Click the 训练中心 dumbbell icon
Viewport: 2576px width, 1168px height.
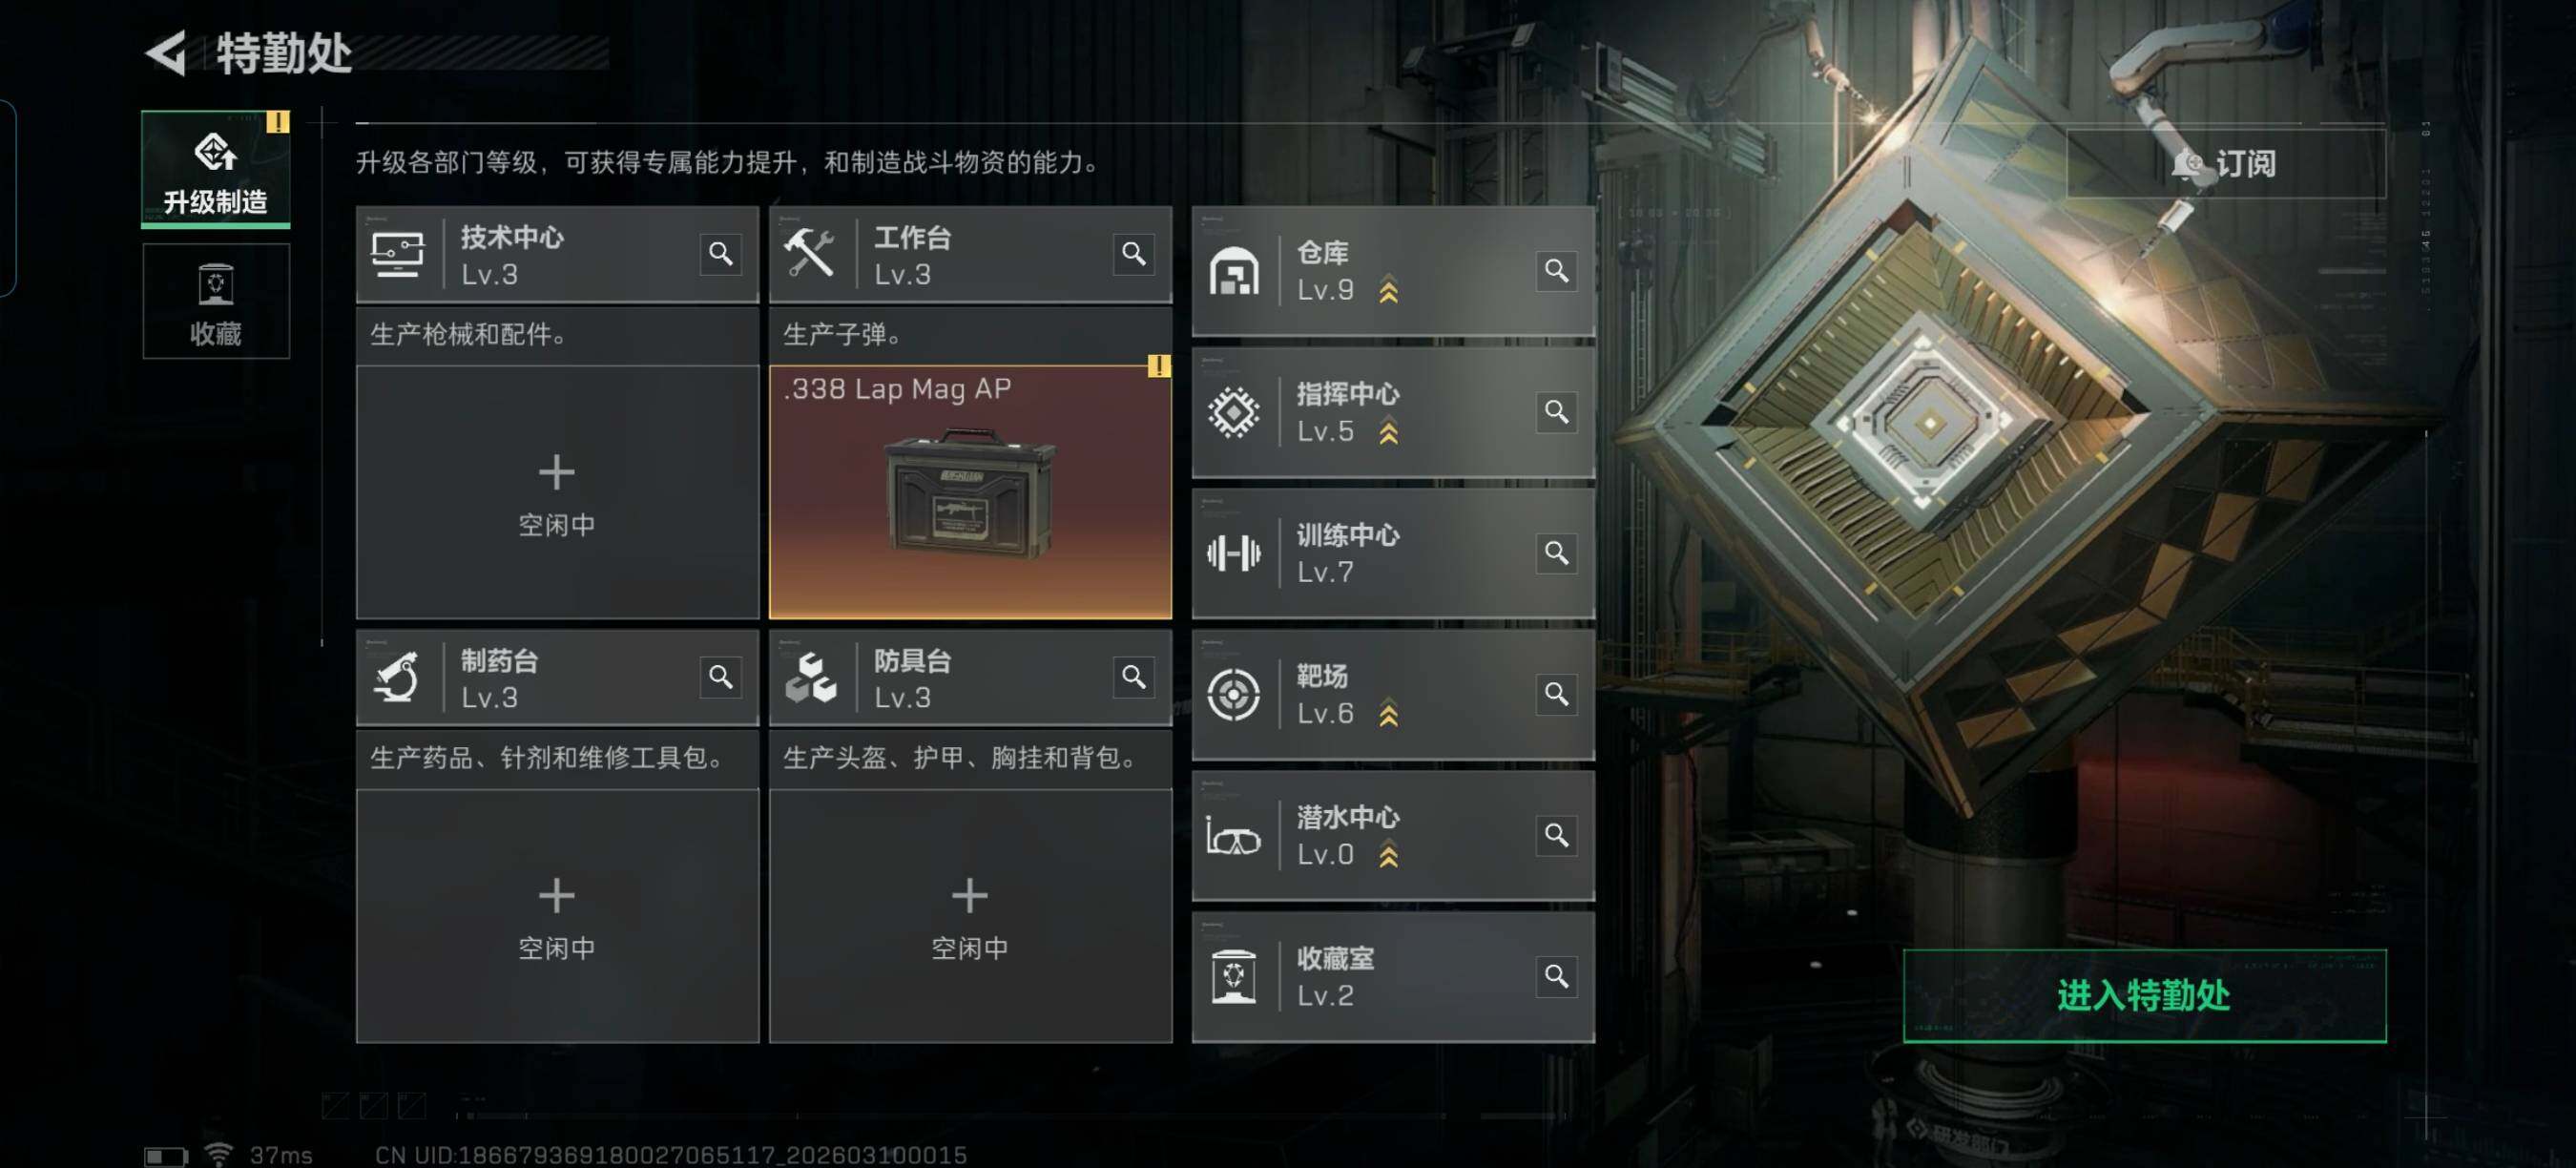click(1234, 553)
